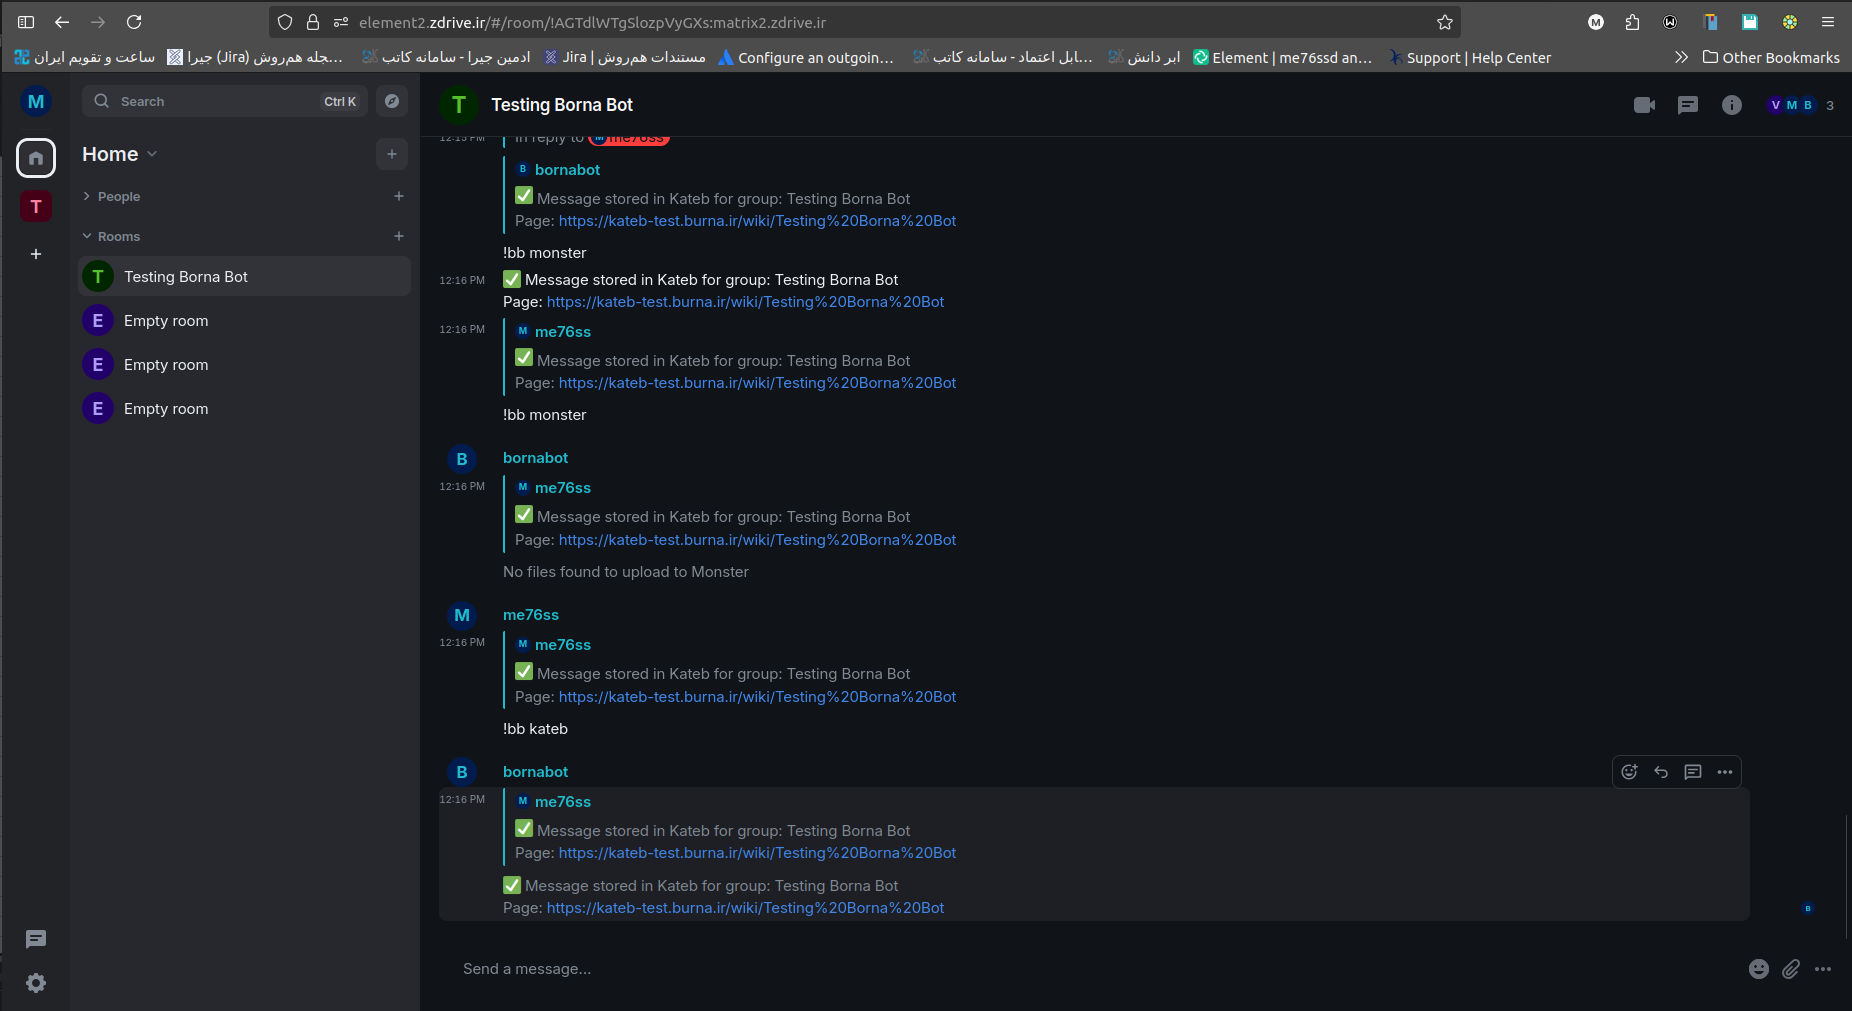Open Element quick settings gear
The width and height of the screenshot is (1852, 1011).
point(36,983)
